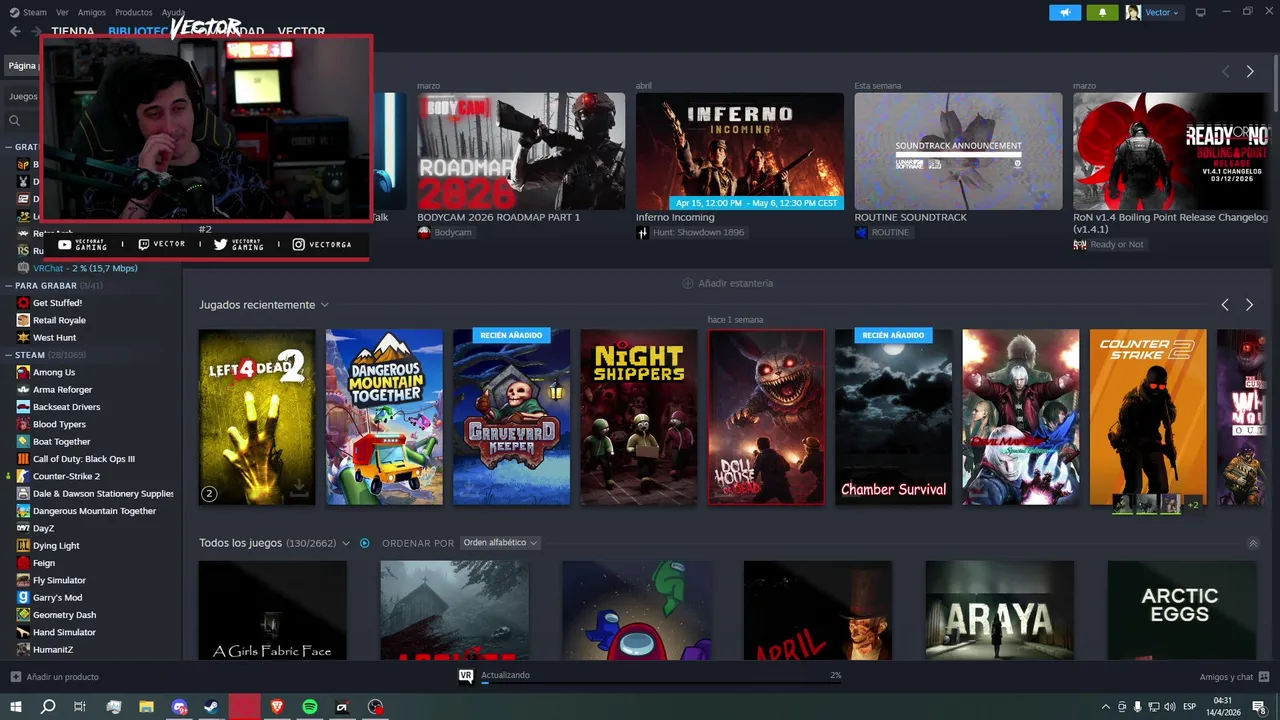Image resolution: width=1280 pixels, height=720 pixels.
Task: Open VRChat updating entry in sidebar
Action: [85, 268]
